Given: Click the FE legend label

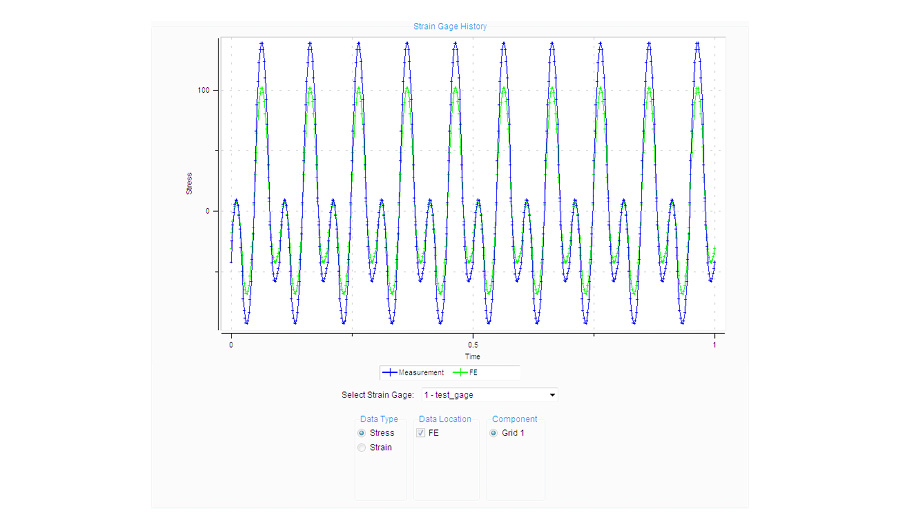Looking at the screenshot, I should point(474,372).
